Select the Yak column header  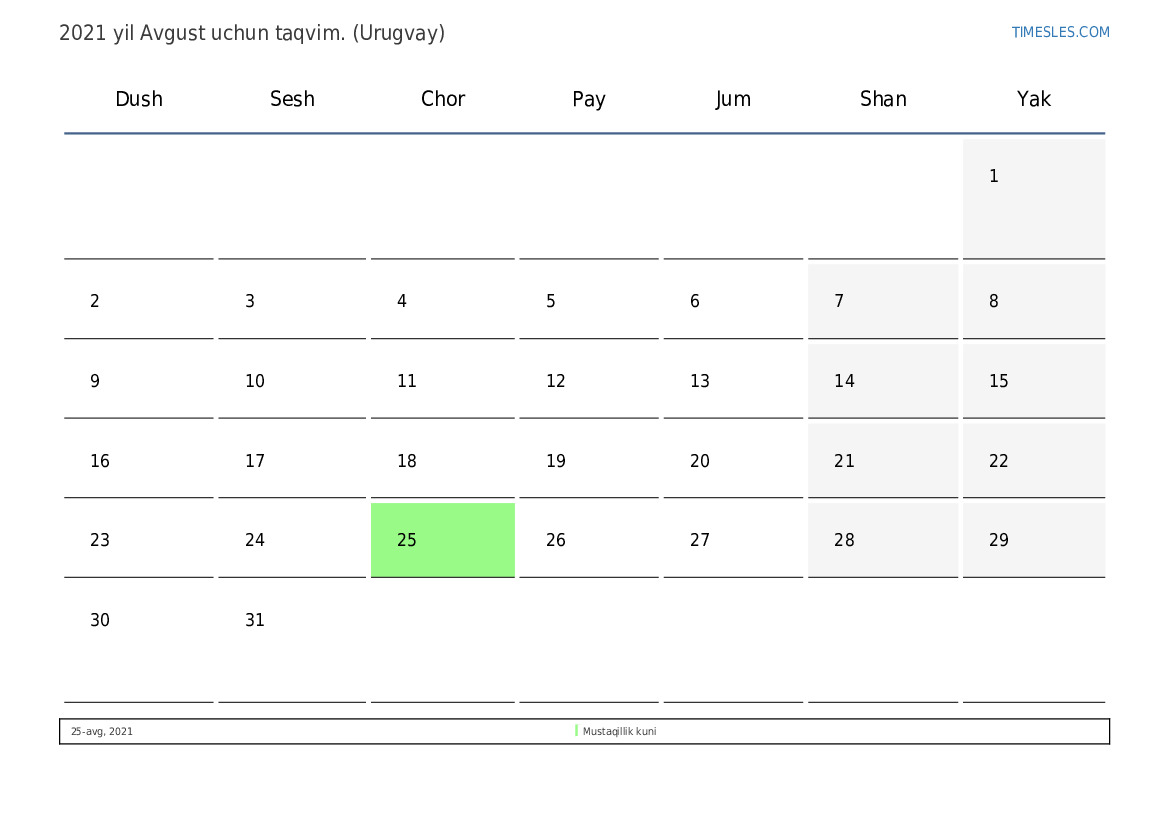point(1033,99)
